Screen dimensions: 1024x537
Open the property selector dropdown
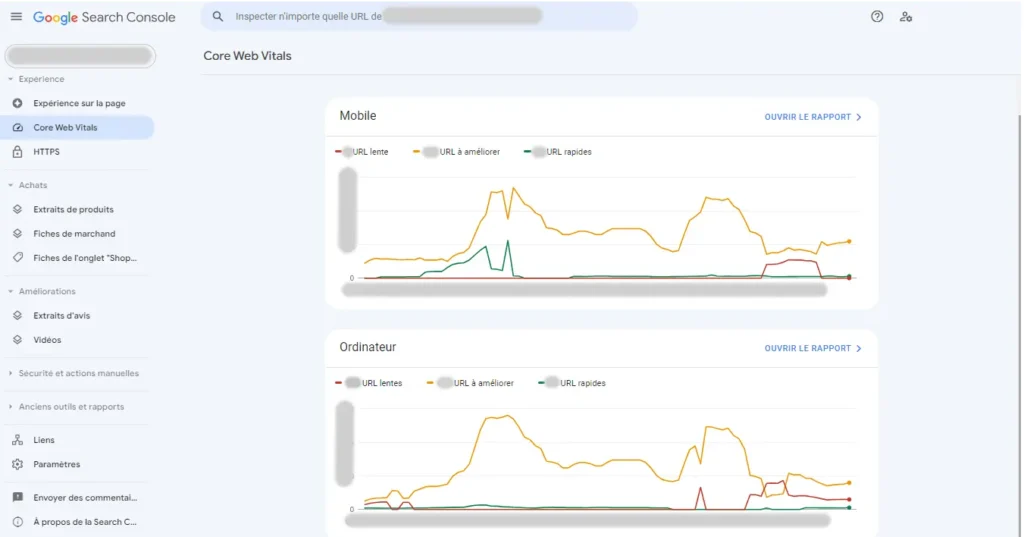click(80, 56)
